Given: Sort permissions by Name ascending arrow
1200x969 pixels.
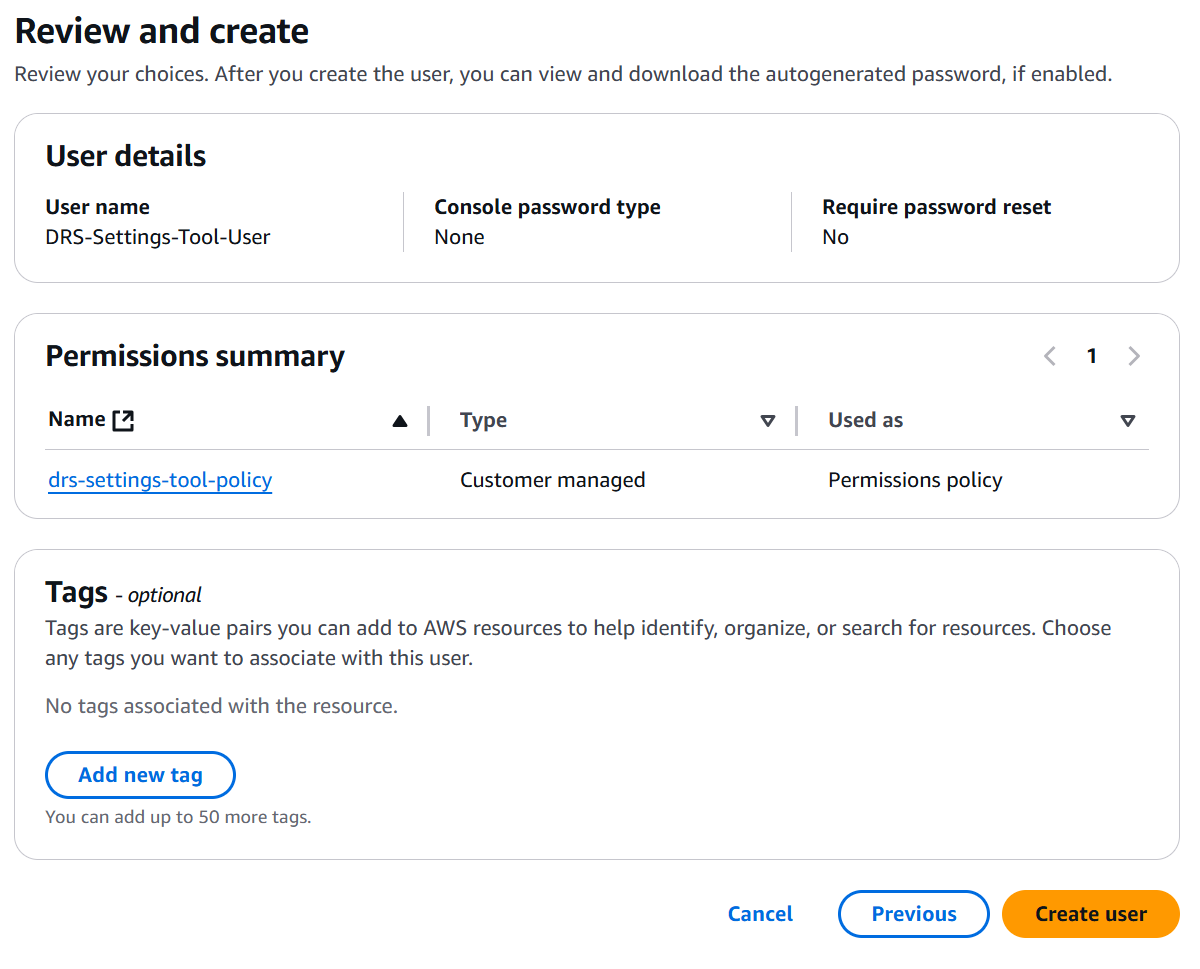Looking at the screenshot, I should click(400, 421).
